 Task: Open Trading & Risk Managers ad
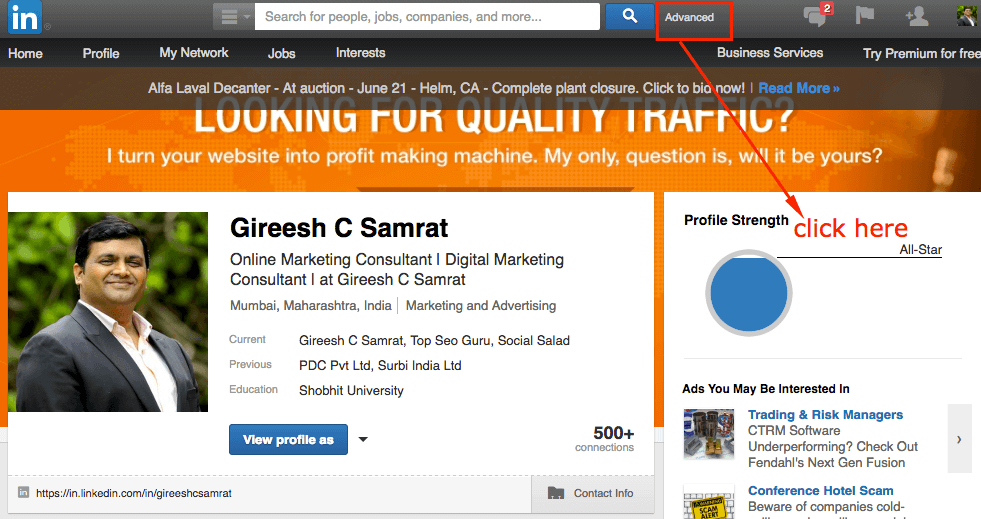coord(825,415)
